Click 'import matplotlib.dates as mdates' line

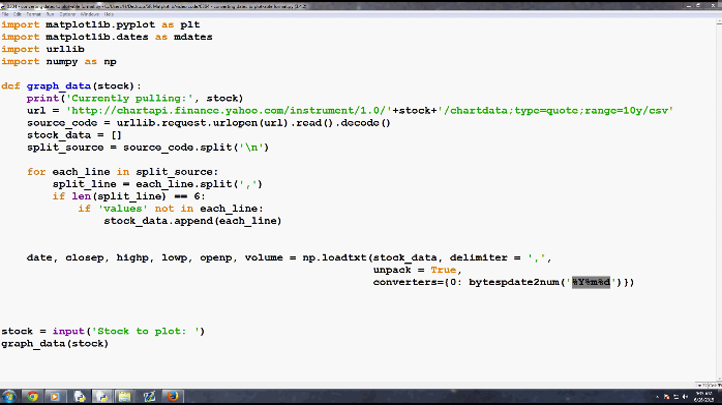(107, 37)
